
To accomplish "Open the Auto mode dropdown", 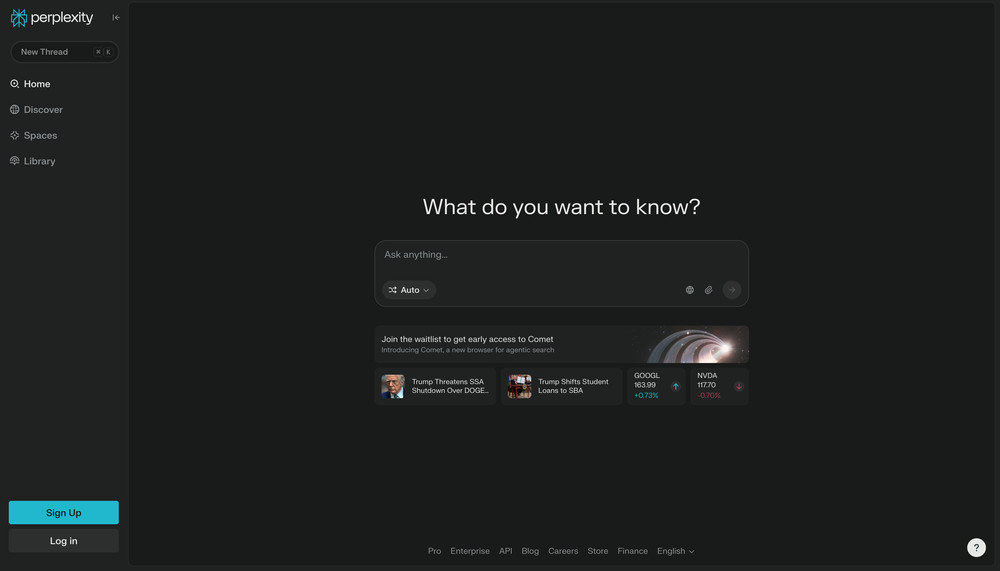I will [409, 290].
